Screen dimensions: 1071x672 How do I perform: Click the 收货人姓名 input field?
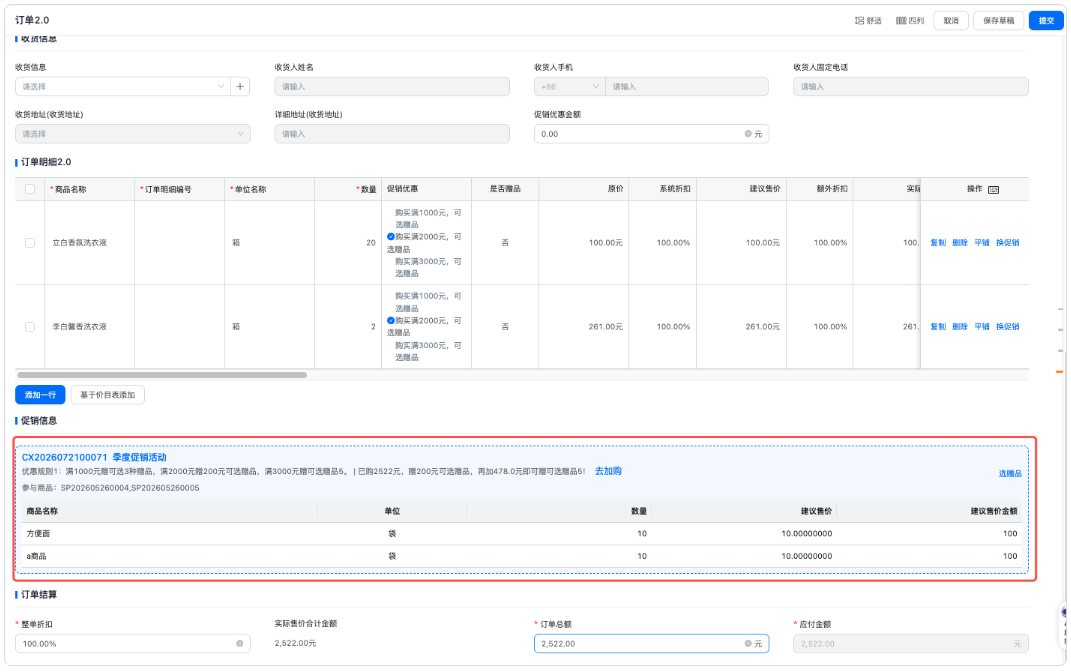tap(392, 87)
